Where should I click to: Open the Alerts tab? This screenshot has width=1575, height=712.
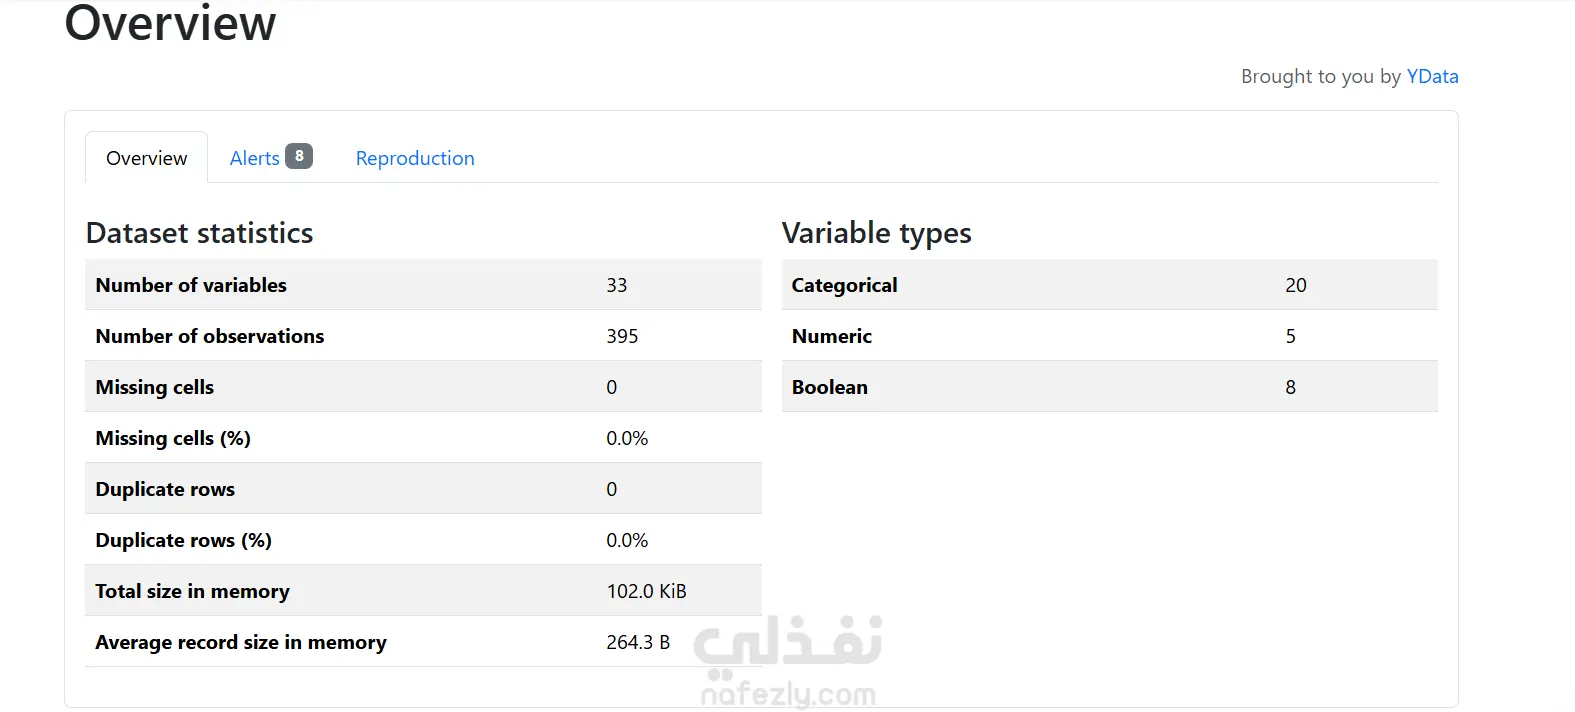coord(254,158)
